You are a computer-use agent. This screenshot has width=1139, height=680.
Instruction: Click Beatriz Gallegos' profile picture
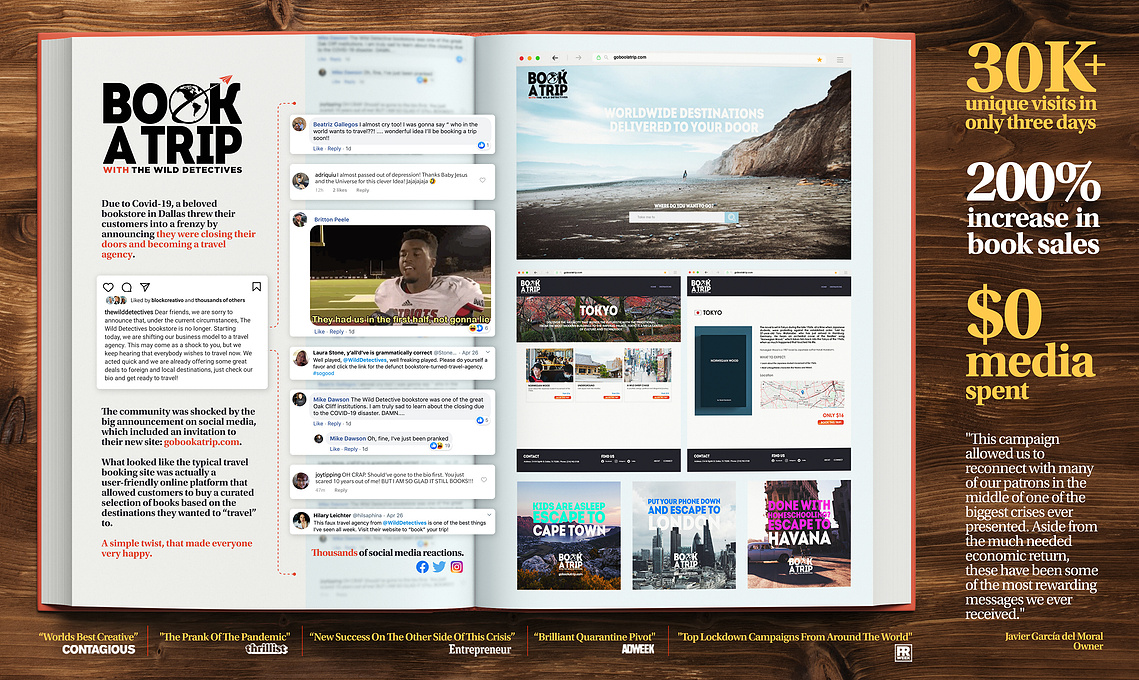pyautogui.click(x=299, y=124)
